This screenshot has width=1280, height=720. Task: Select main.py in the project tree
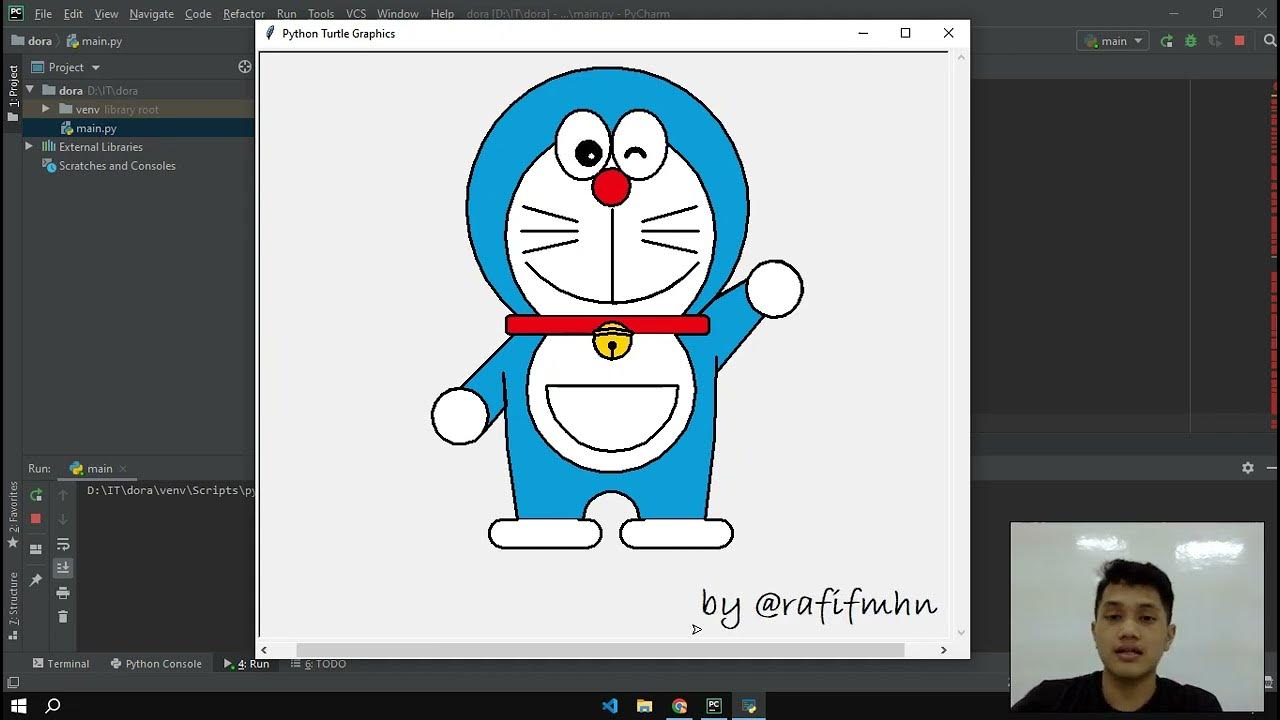tap(96, 128)
